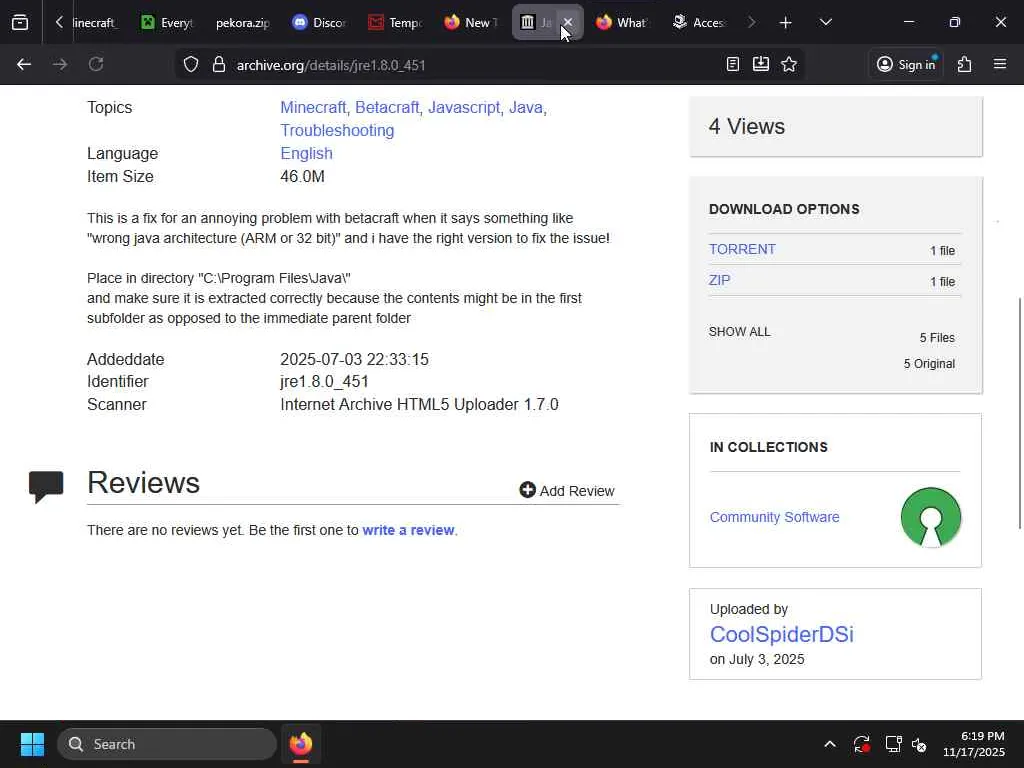The image size is (1024, 768).
Task: Open the list all tabs dropdown
Action: pyautogui.click(x=825, y=23)
